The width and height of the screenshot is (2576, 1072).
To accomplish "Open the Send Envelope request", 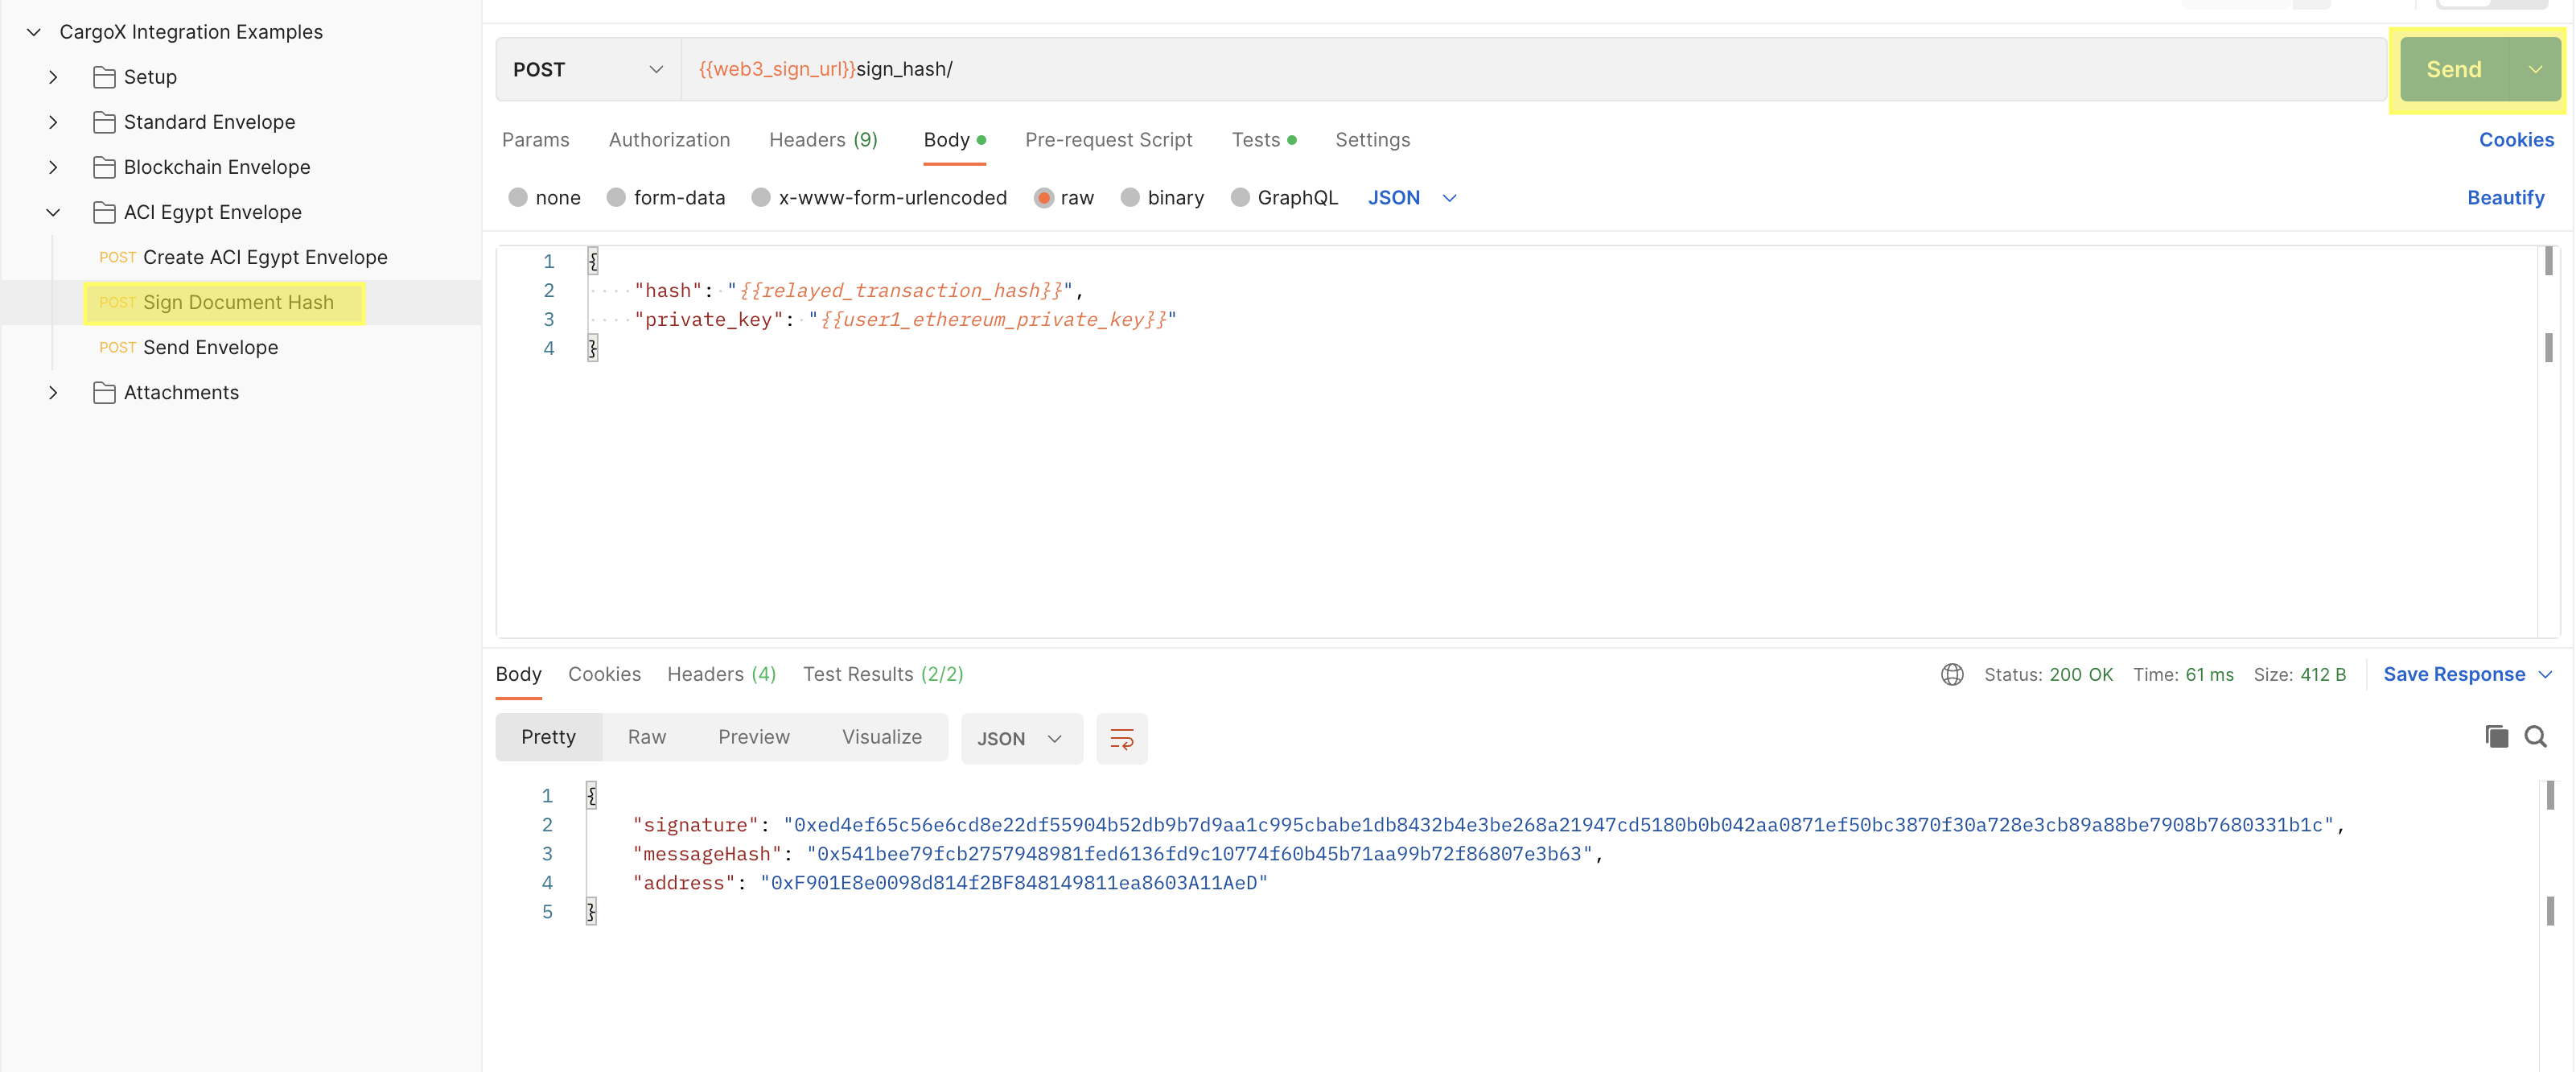I will pyautogui.click(x=210, y=348).
